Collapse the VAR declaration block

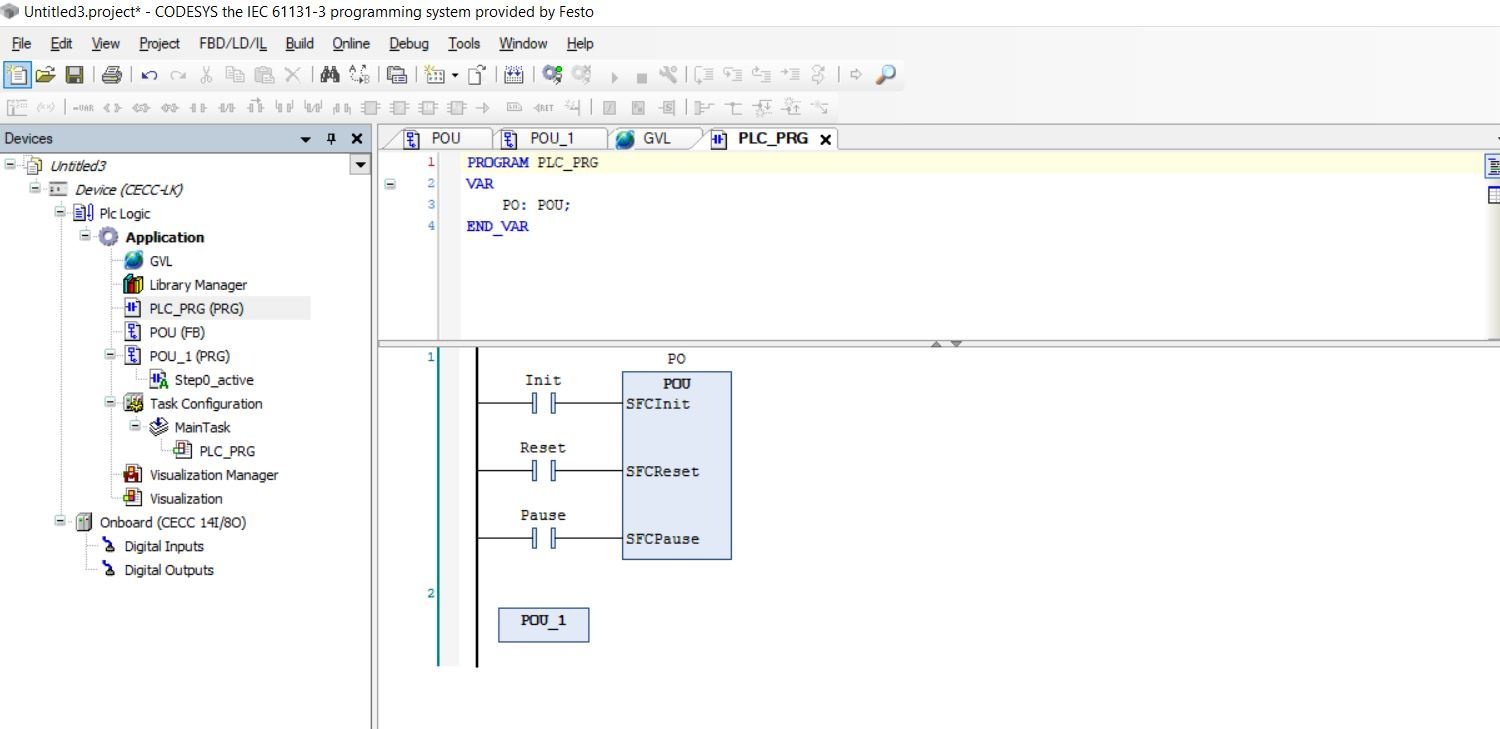pyautogui.click(x=390, y=184)
